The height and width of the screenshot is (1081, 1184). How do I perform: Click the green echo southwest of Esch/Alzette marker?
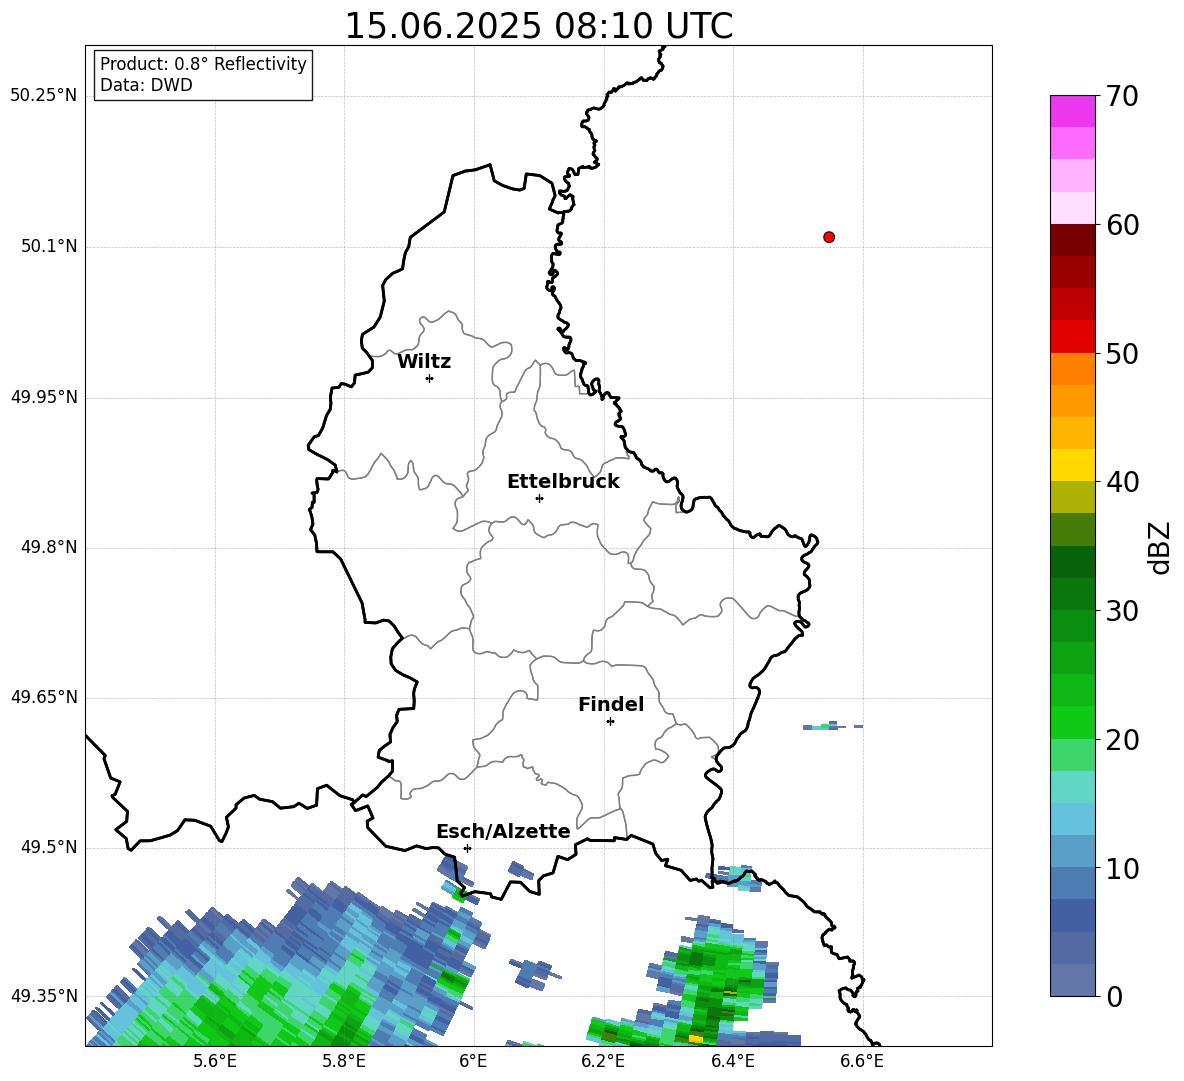coord(458,896)
